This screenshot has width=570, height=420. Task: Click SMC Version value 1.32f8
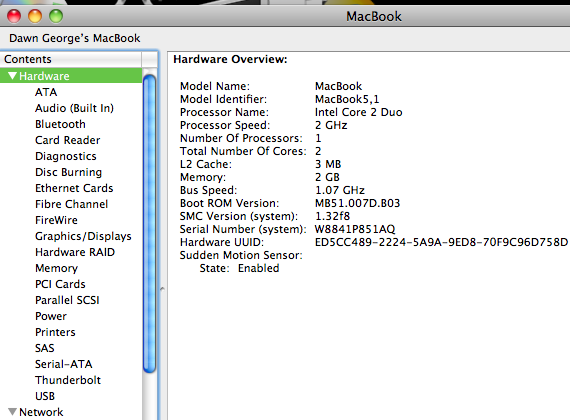(332, 216)
